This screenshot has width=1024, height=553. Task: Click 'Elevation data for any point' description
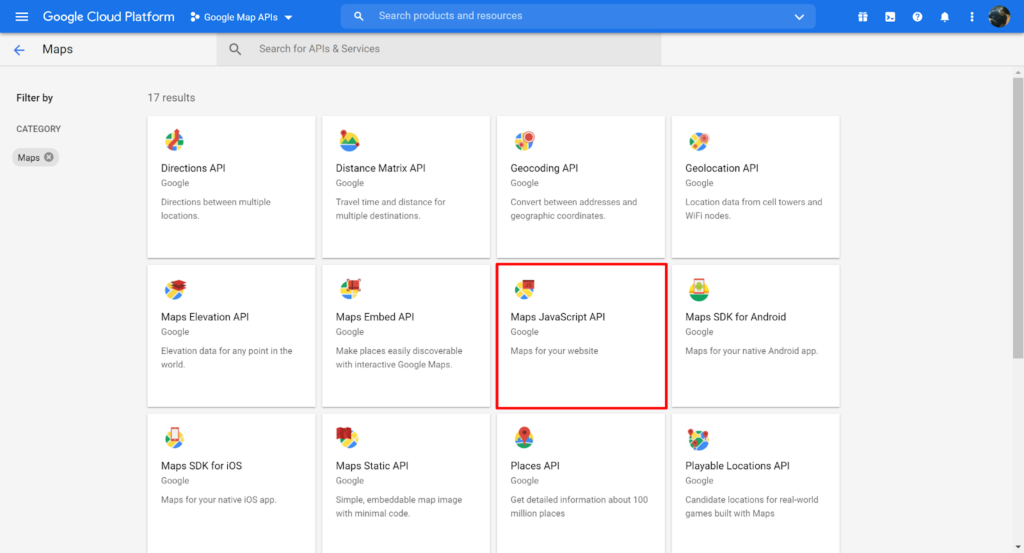(227, 358)
